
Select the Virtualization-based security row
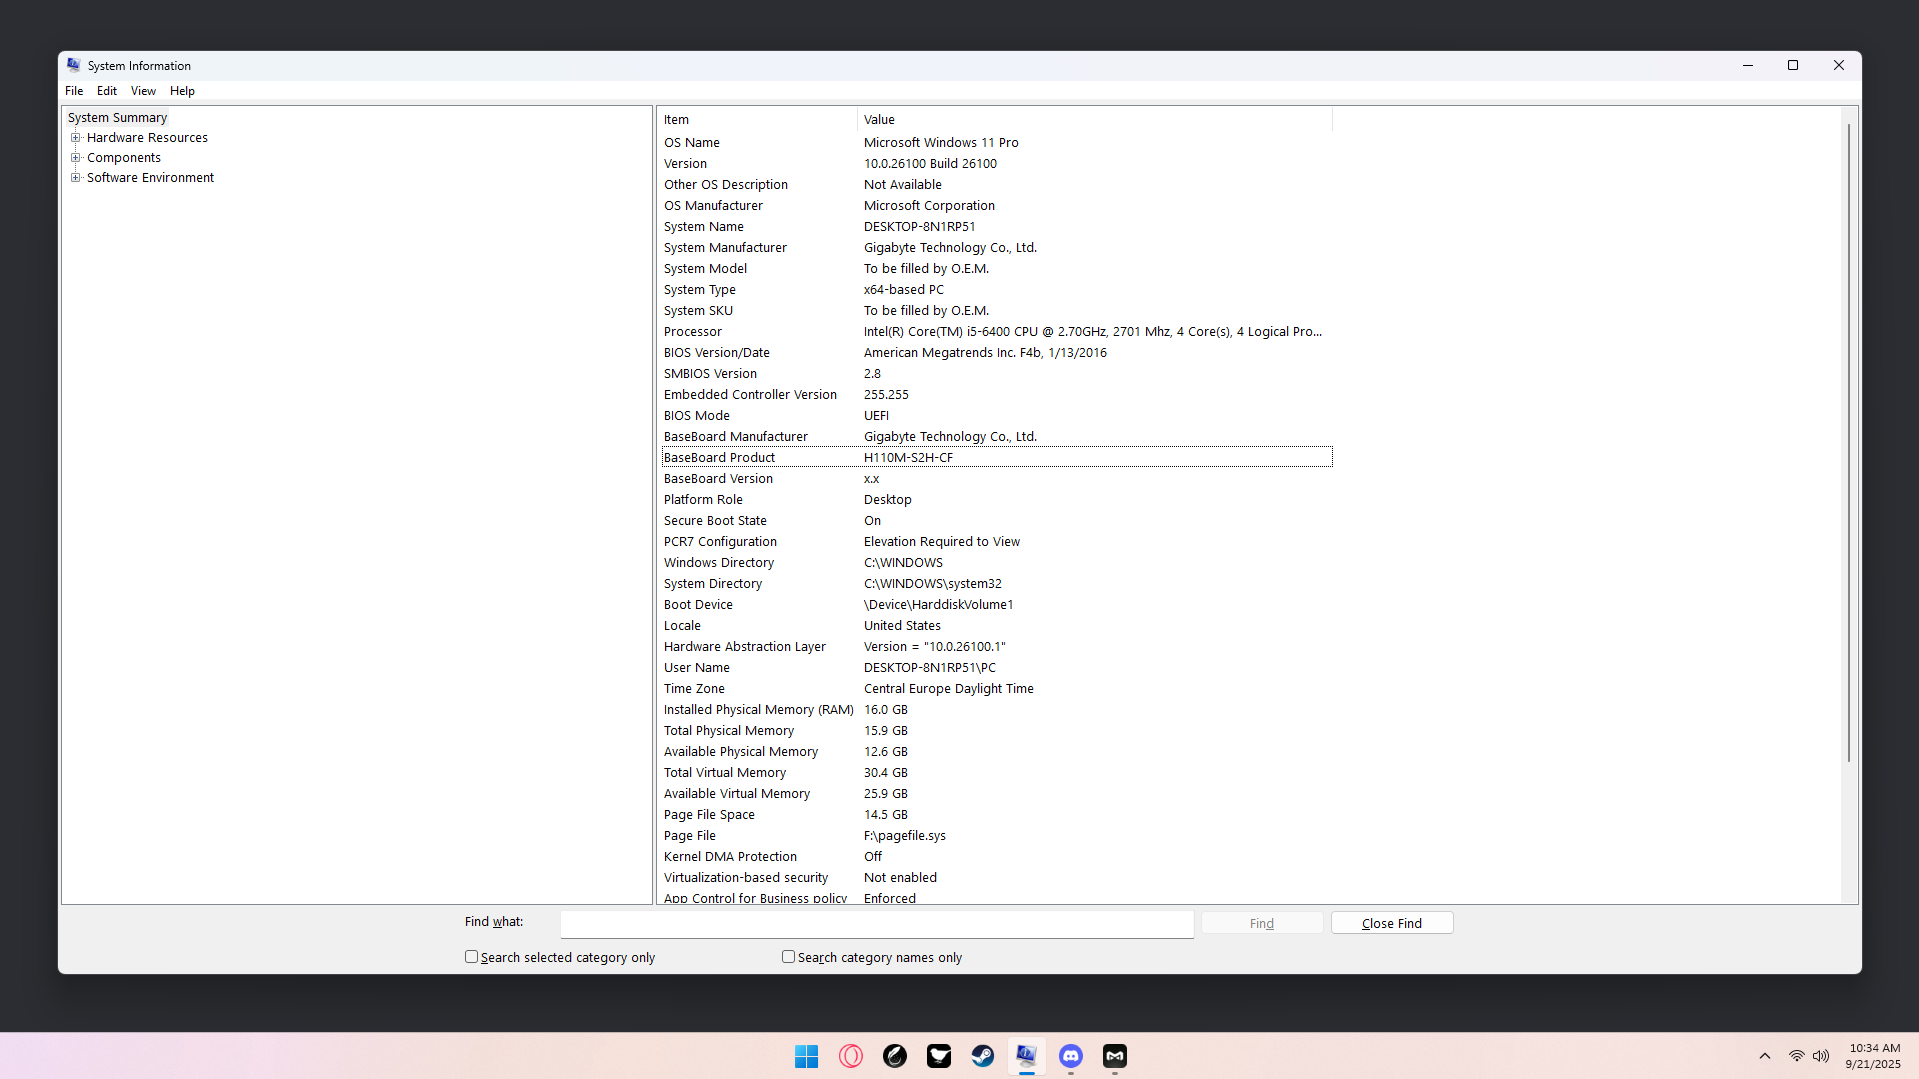[x=997, y=878]
